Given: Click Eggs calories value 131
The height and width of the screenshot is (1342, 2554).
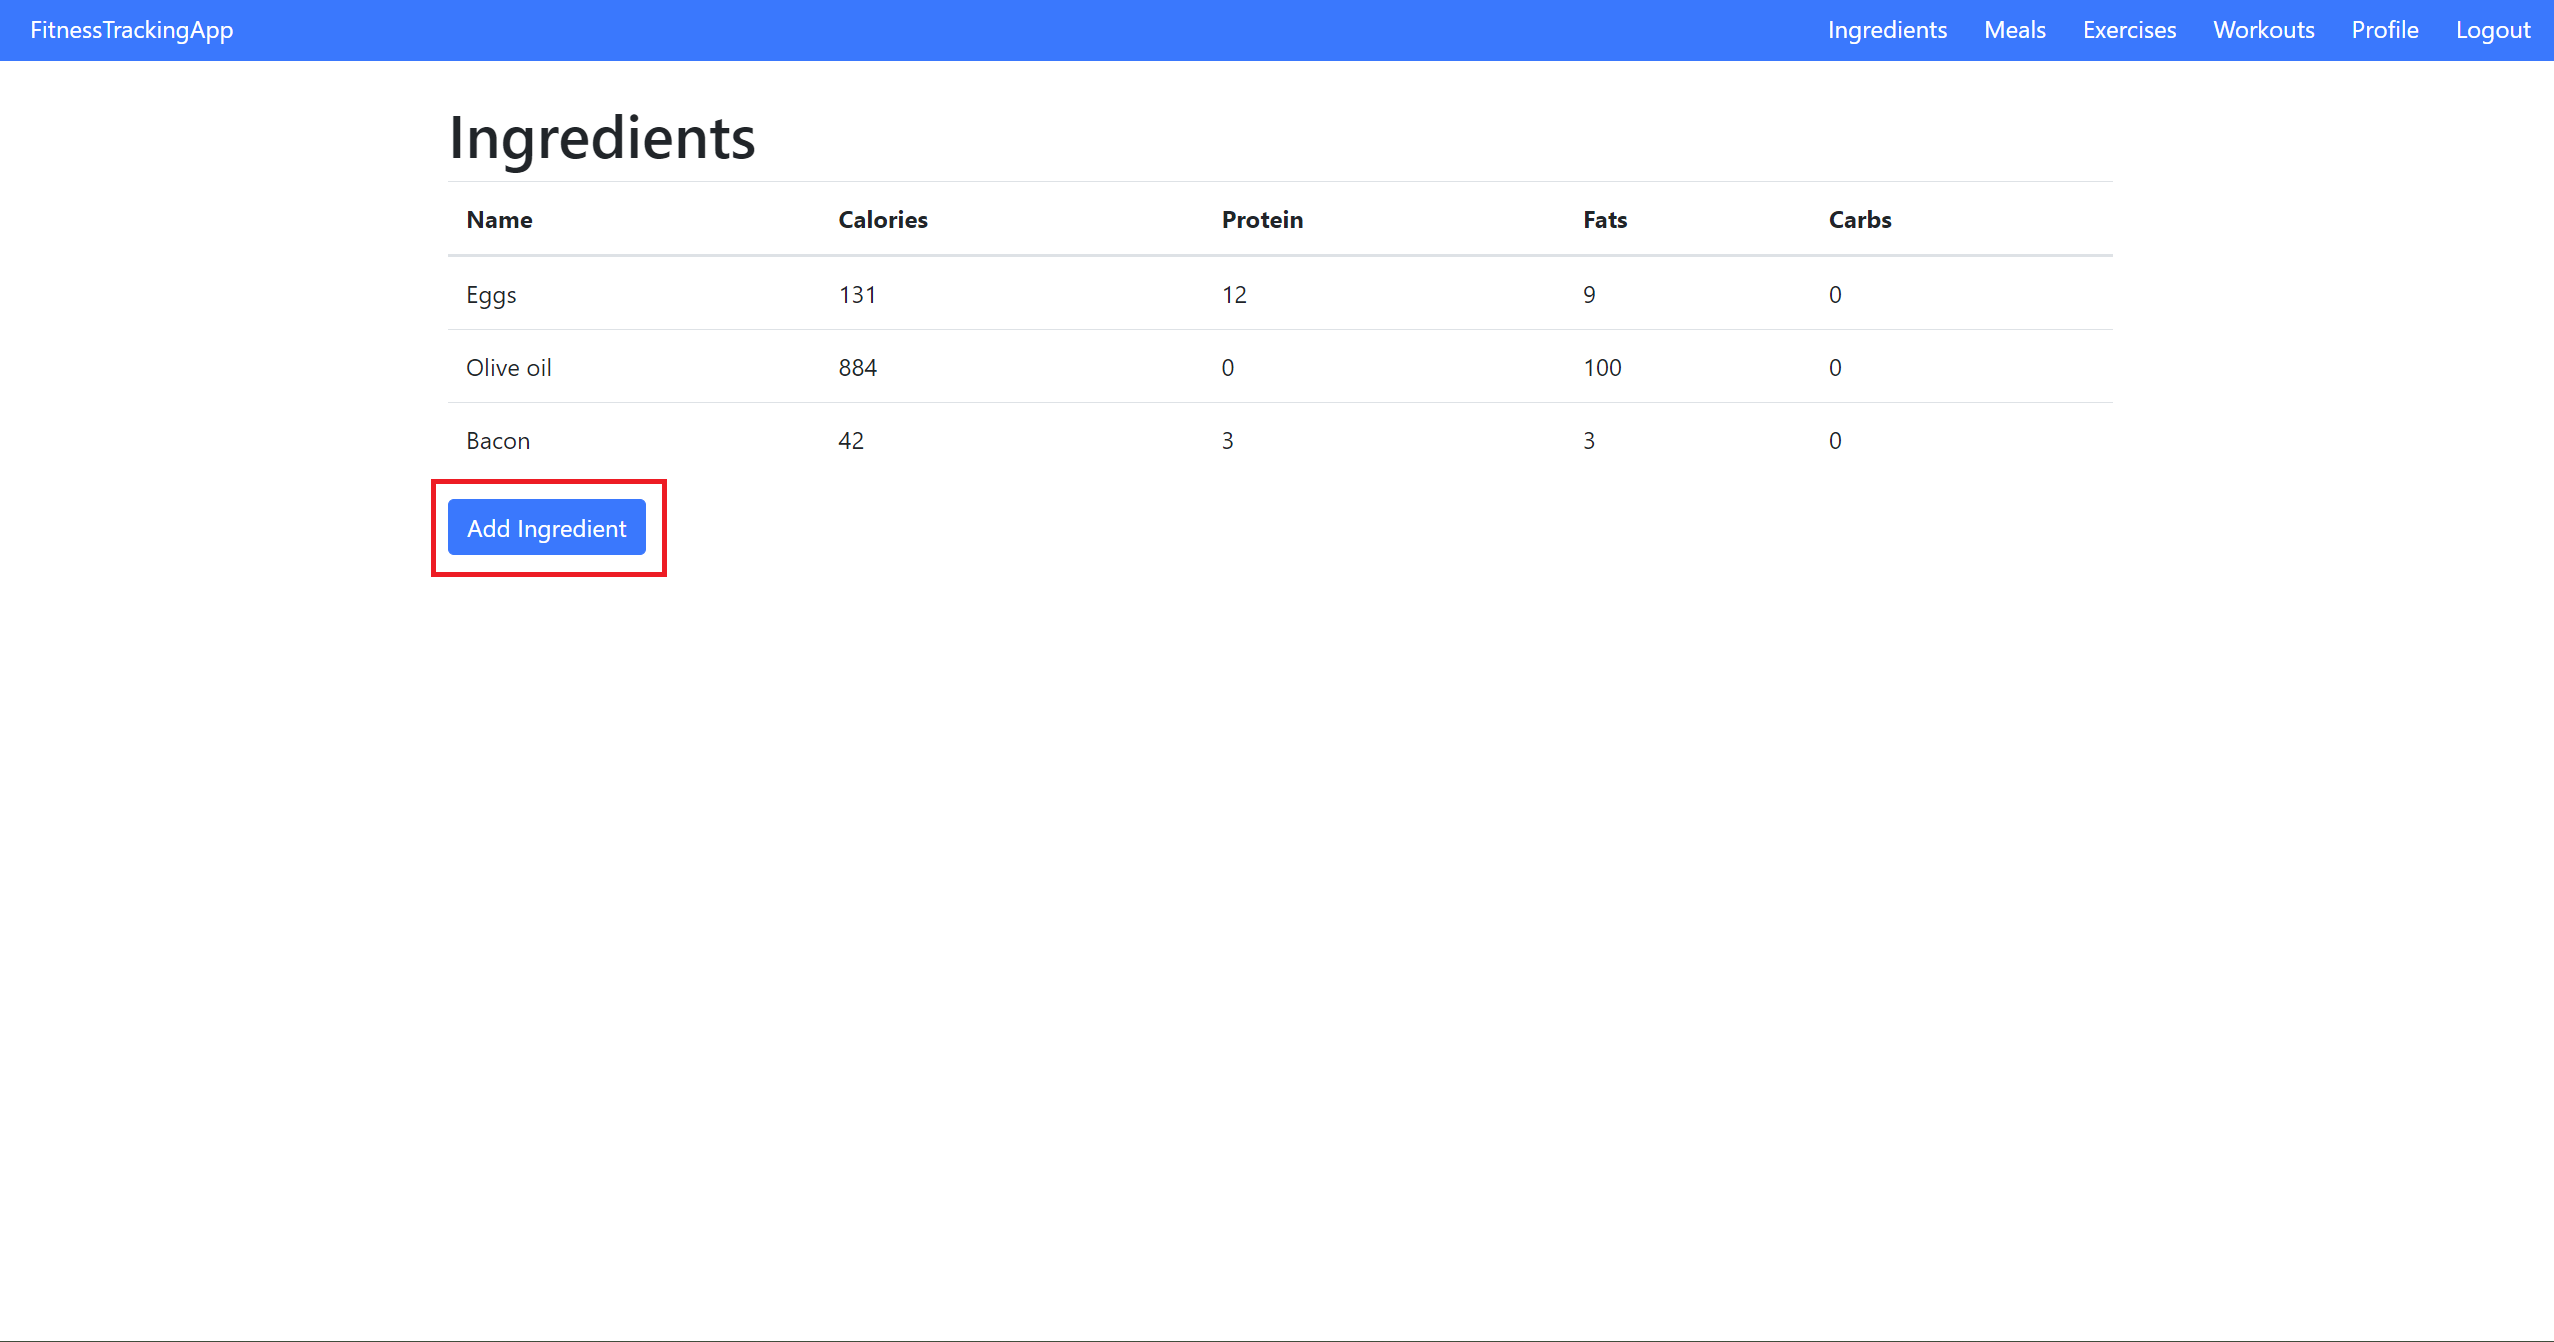Looking at the screenshot, I should pyautogui.click(x=857, y=295).
